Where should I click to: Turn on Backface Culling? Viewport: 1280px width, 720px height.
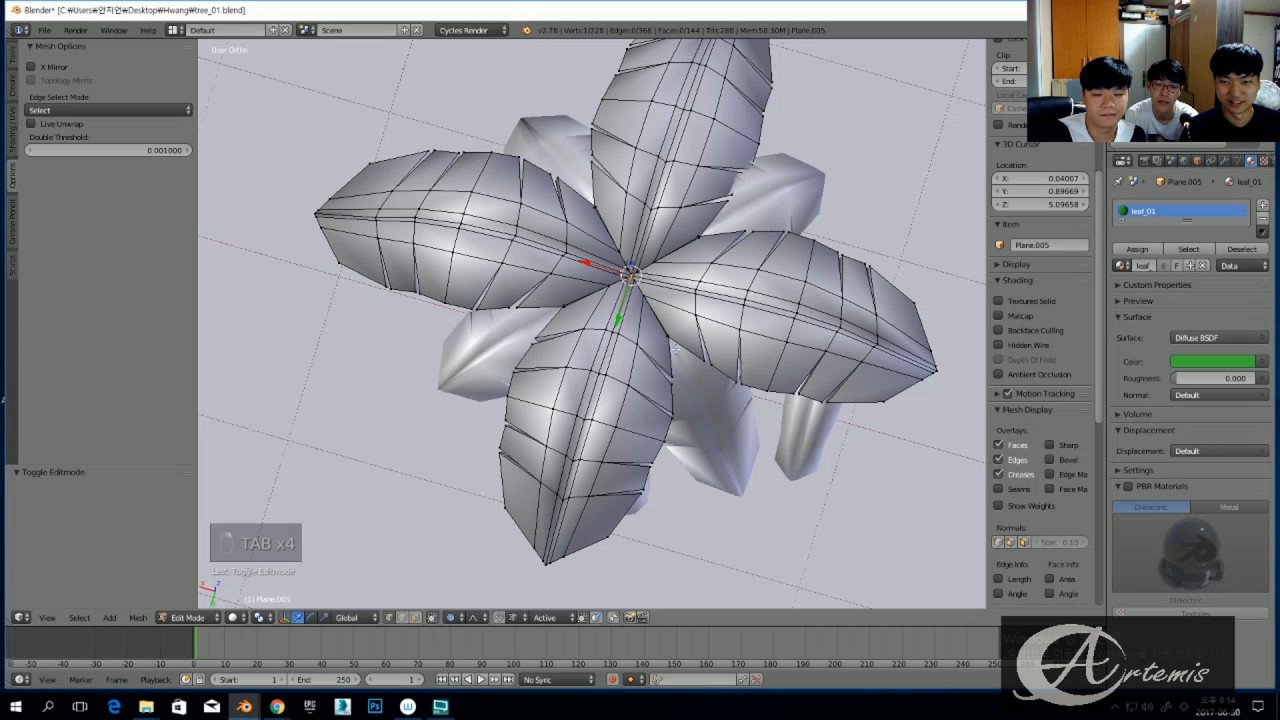tap(998, 331)
